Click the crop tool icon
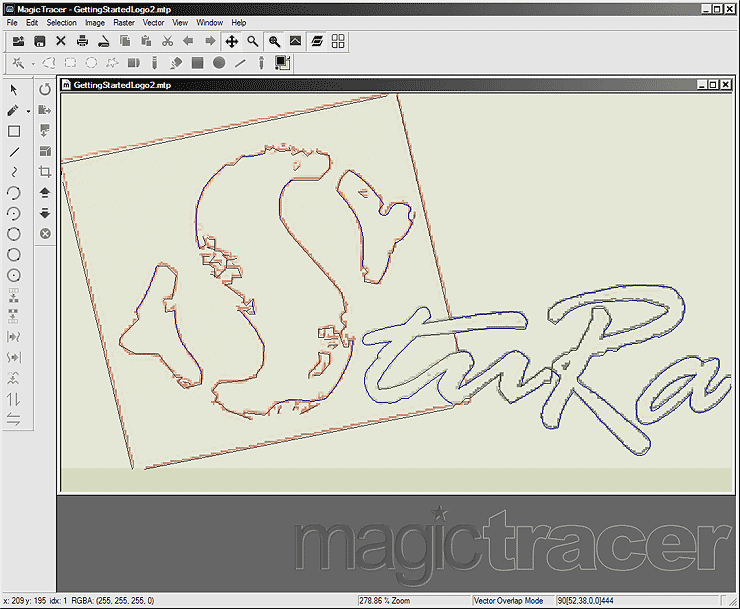 45,172
